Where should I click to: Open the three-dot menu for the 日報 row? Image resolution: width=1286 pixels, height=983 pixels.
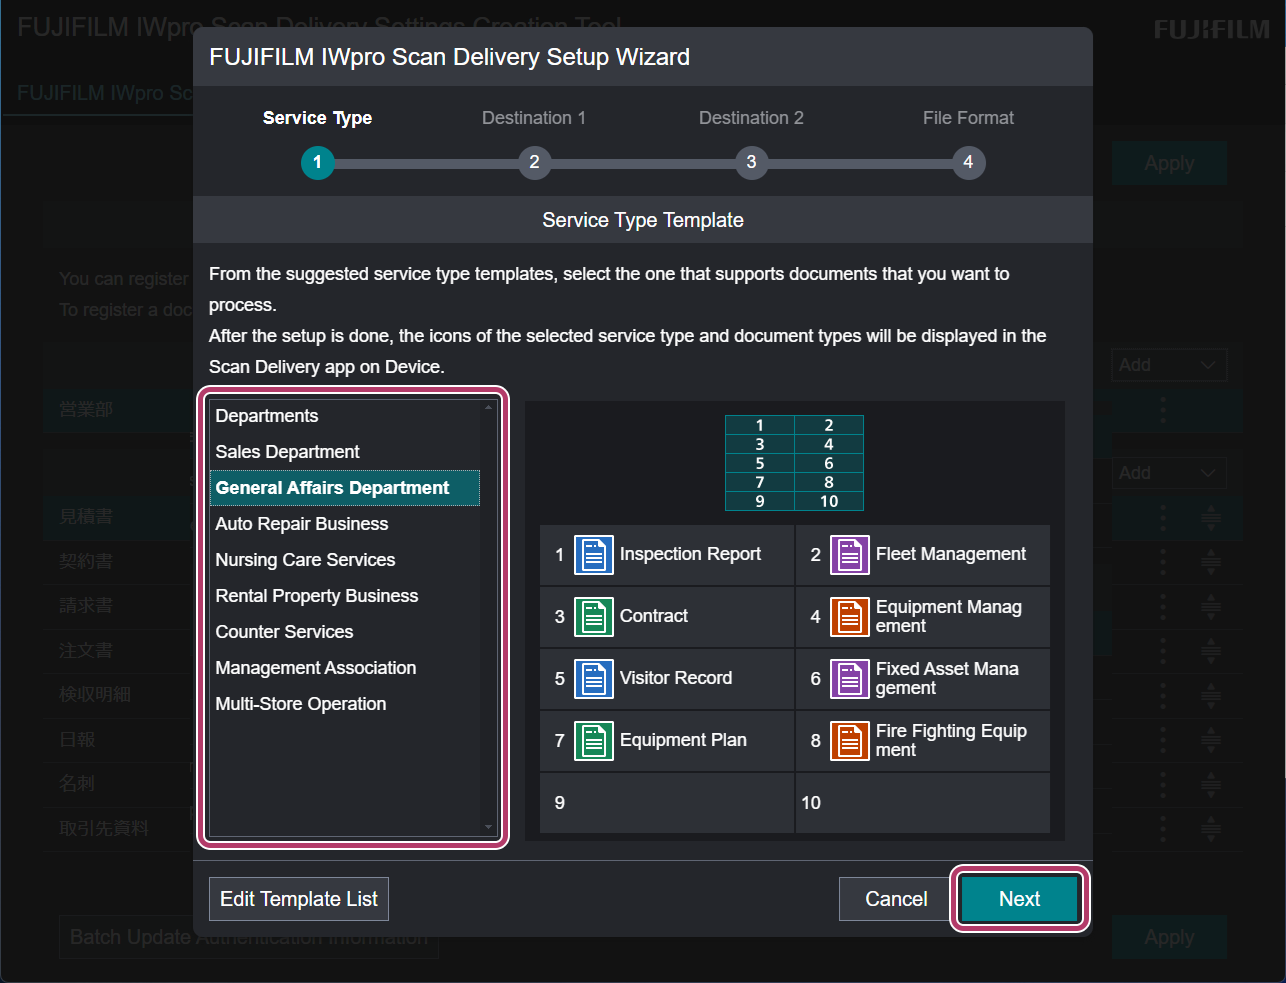tap(1163, 739)
